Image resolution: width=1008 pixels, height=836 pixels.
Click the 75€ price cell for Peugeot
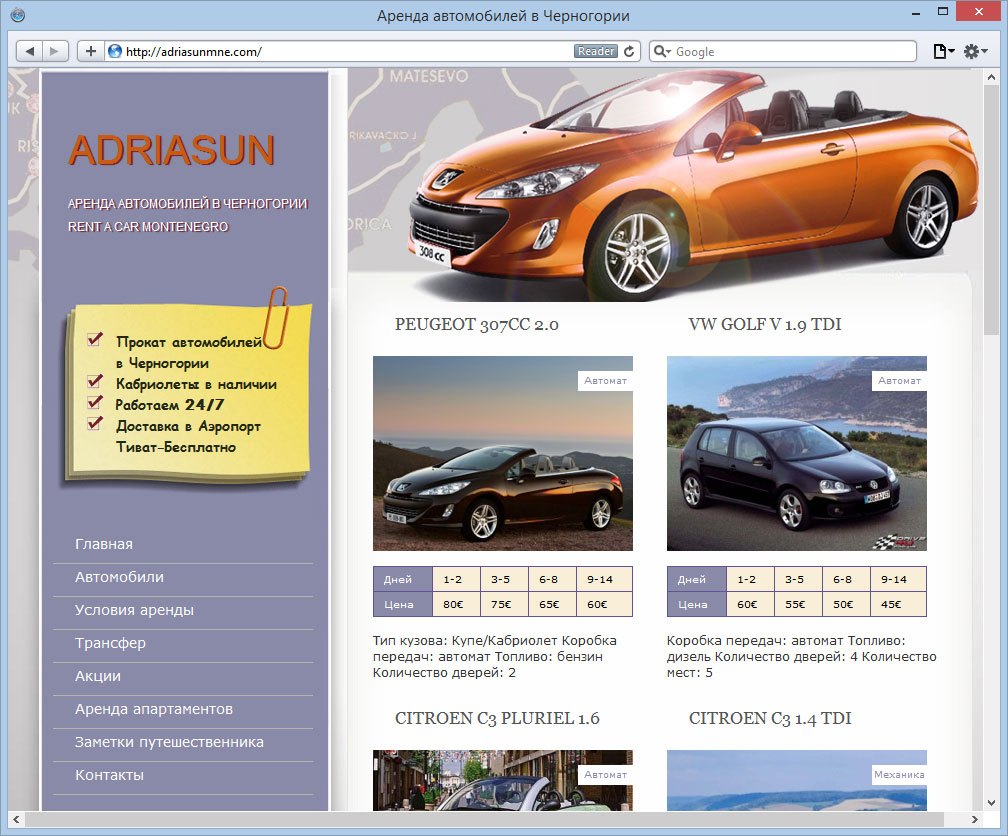[x=505, y=604]
